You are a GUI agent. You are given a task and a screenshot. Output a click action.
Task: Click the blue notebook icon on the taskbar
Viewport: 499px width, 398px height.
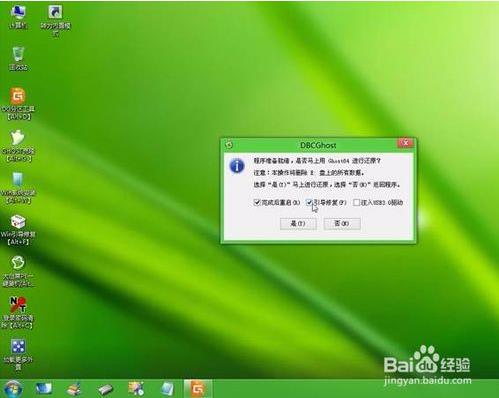(x=167, y=389)
